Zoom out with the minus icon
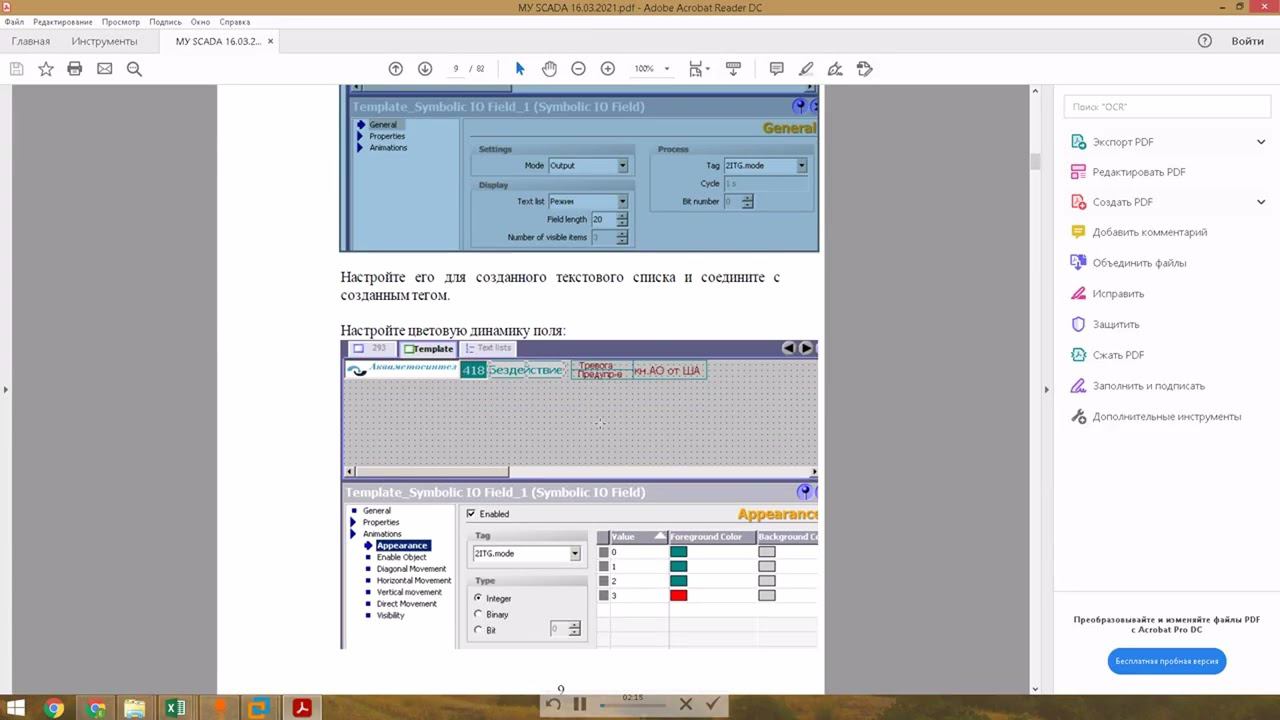 pyautogui.click(x=578, y=69)
